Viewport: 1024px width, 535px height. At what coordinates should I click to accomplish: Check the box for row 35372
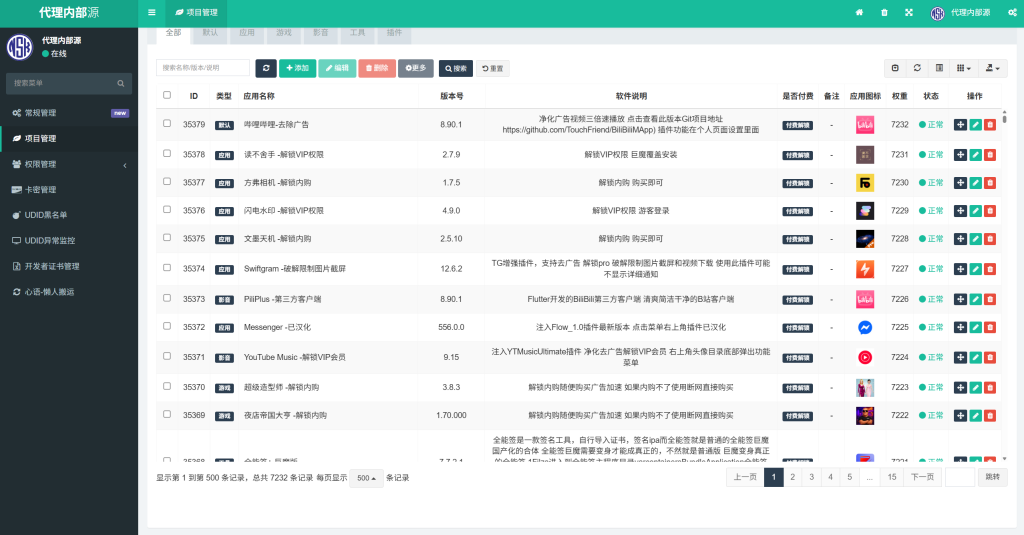[167, 326]
